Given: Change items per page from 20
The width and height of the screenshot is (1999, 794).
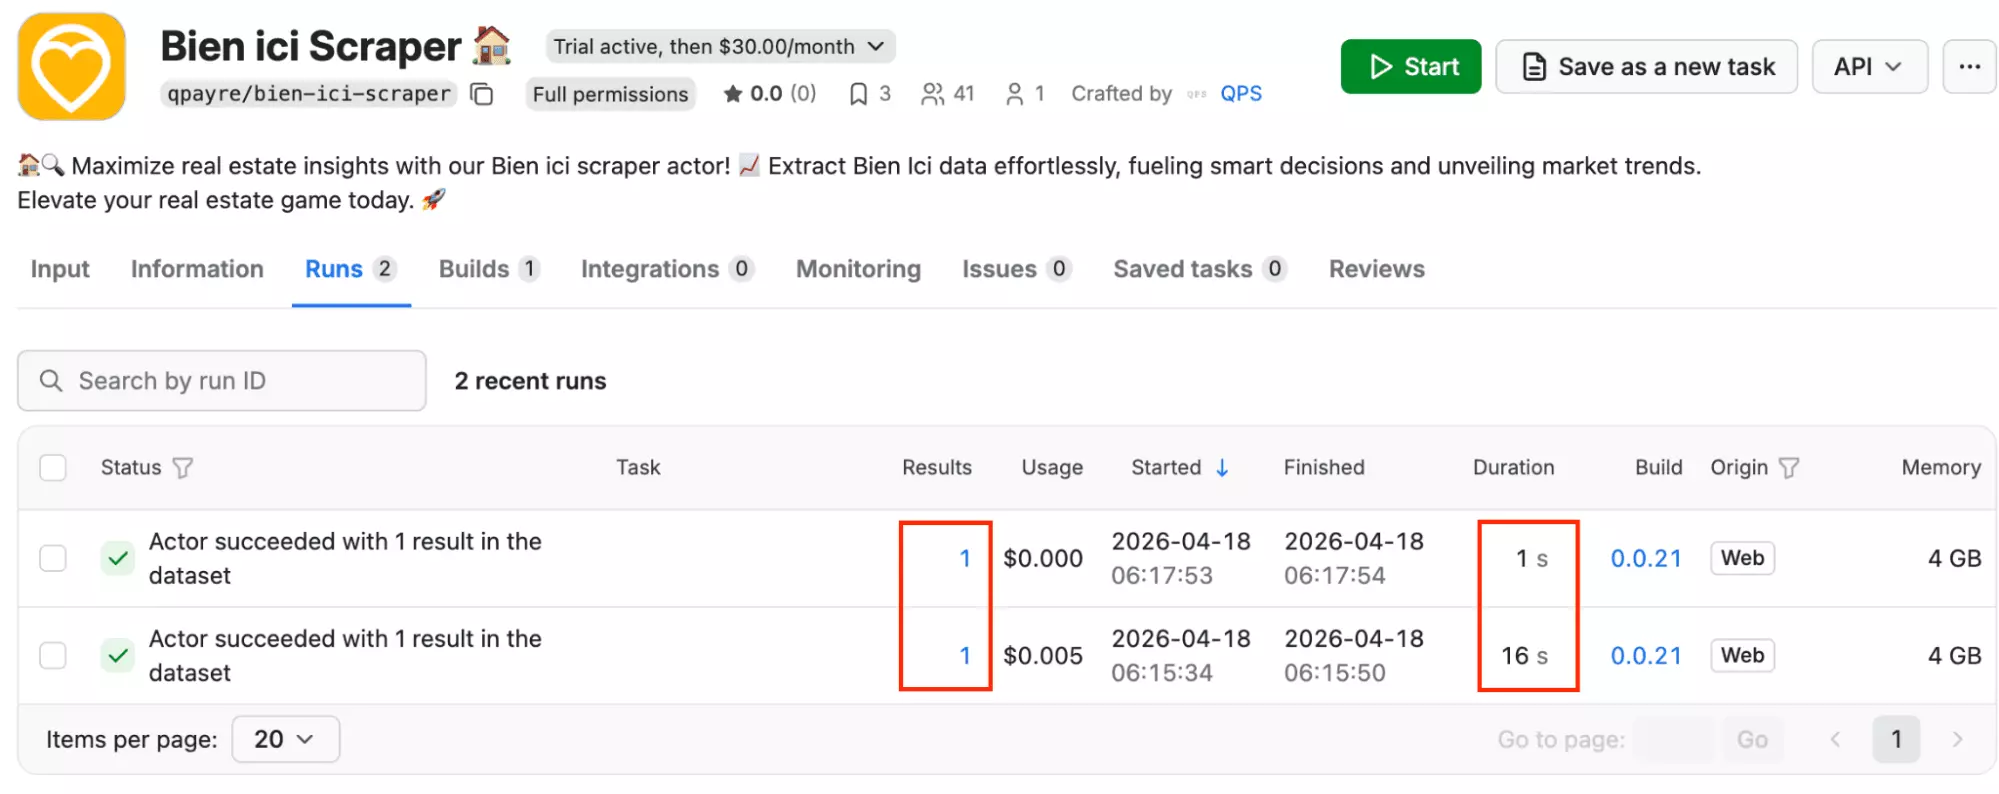Looking at the screenshot, I should coord(285,740).
